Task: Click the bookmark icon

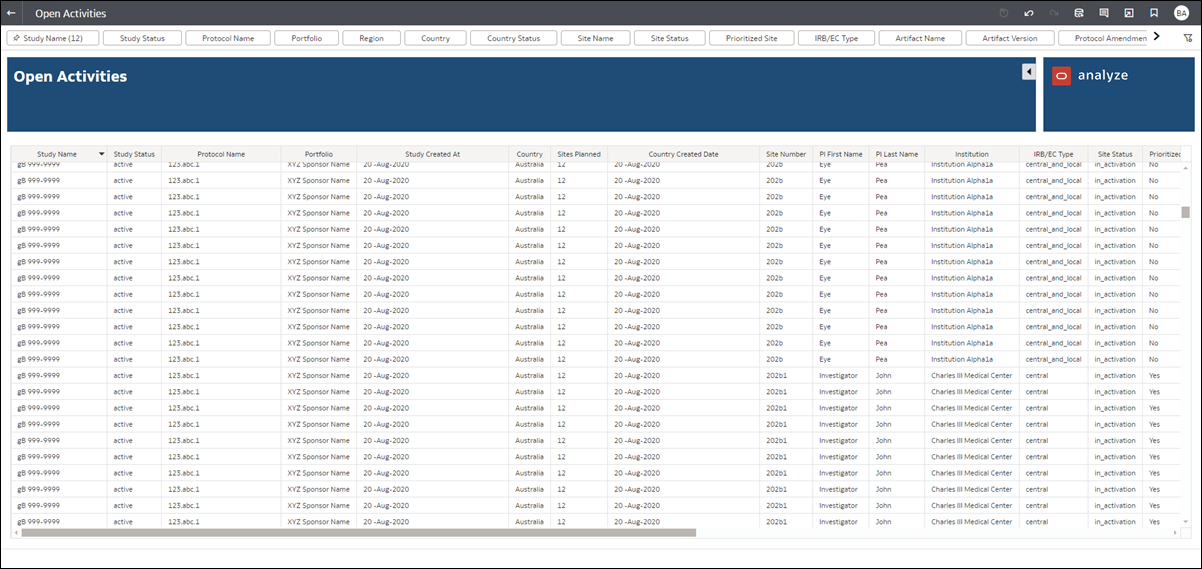Action: 1154,13
